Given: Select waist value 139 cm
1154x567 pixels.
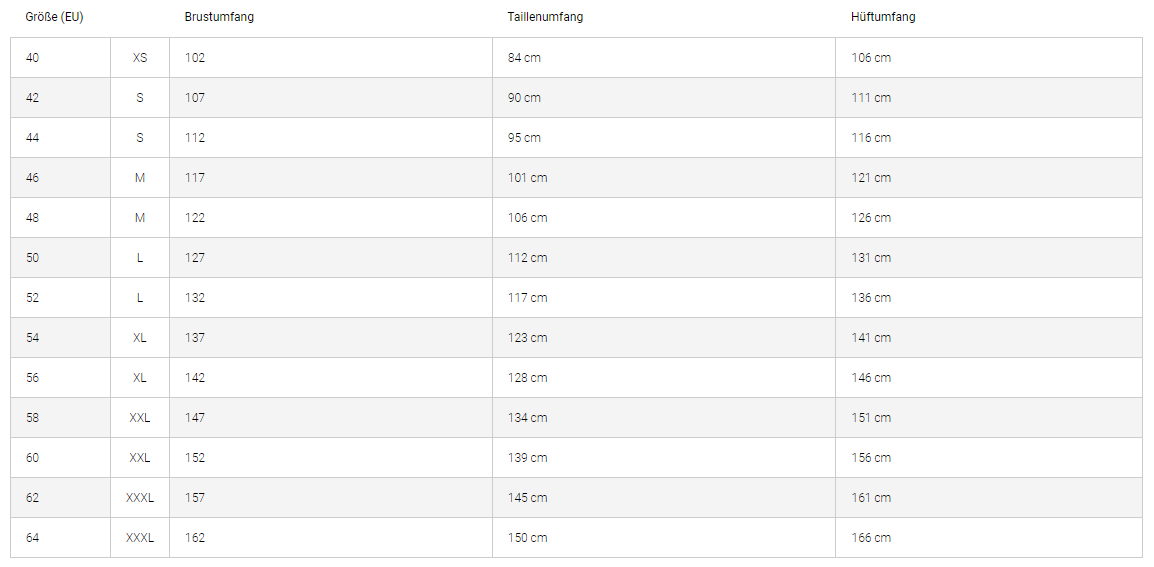Looking at the screenshot, I should point(528,457).
